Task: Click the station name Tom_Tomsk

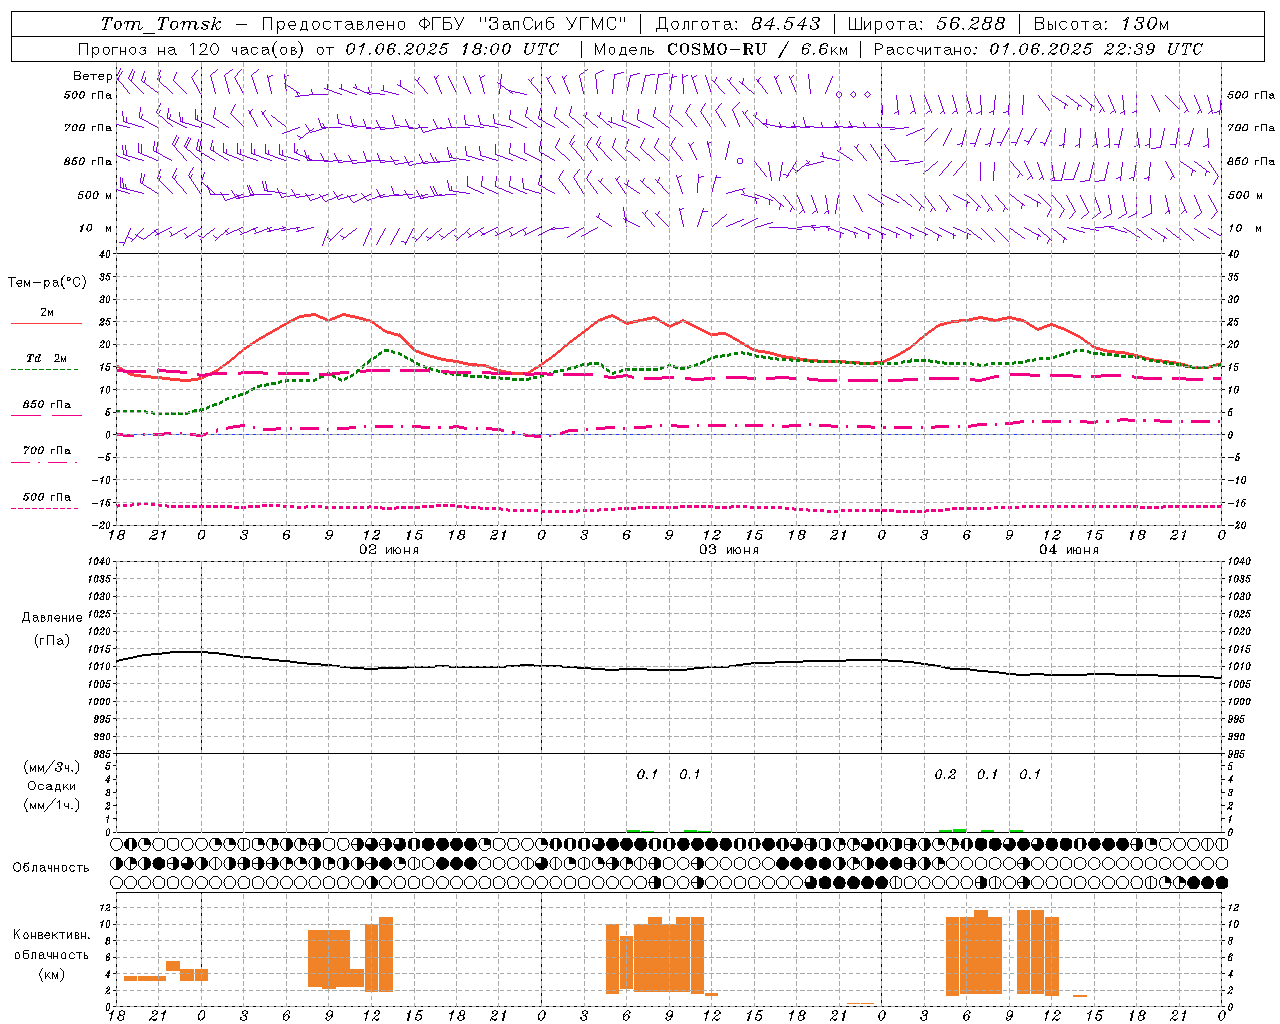Action: pyautogui.click(x=161, y=24)
